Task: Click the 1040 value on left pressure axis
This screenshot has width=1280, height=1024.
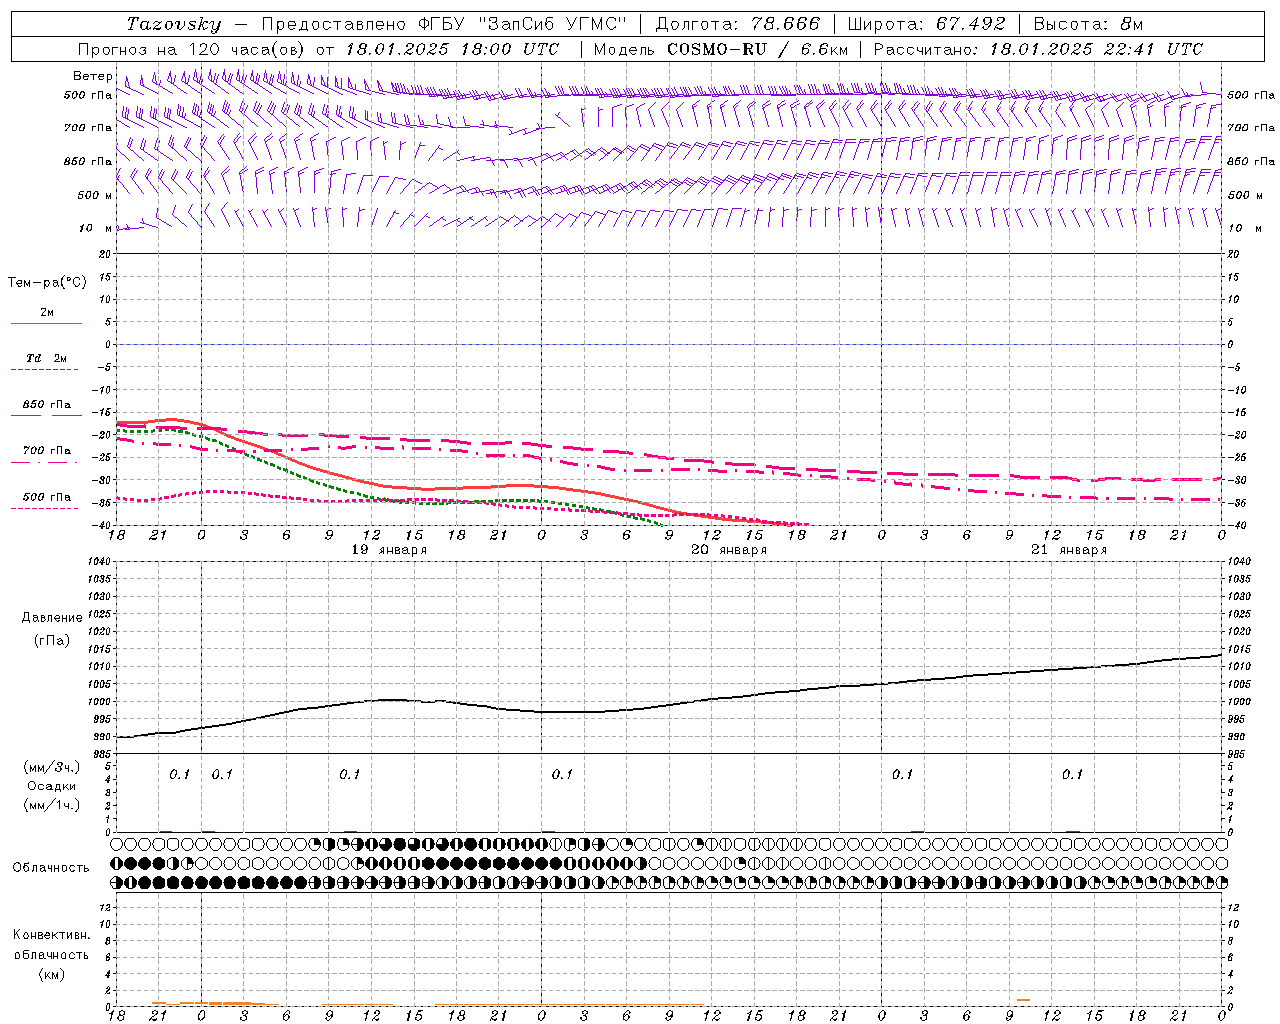Action: (x=100, y=561)
